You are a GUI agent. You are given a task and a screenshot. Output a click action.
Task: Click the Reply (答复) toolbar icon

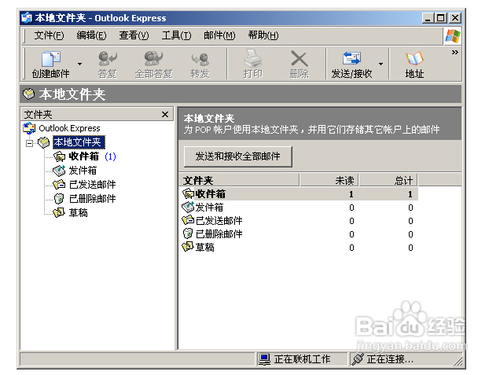(107, 59)
